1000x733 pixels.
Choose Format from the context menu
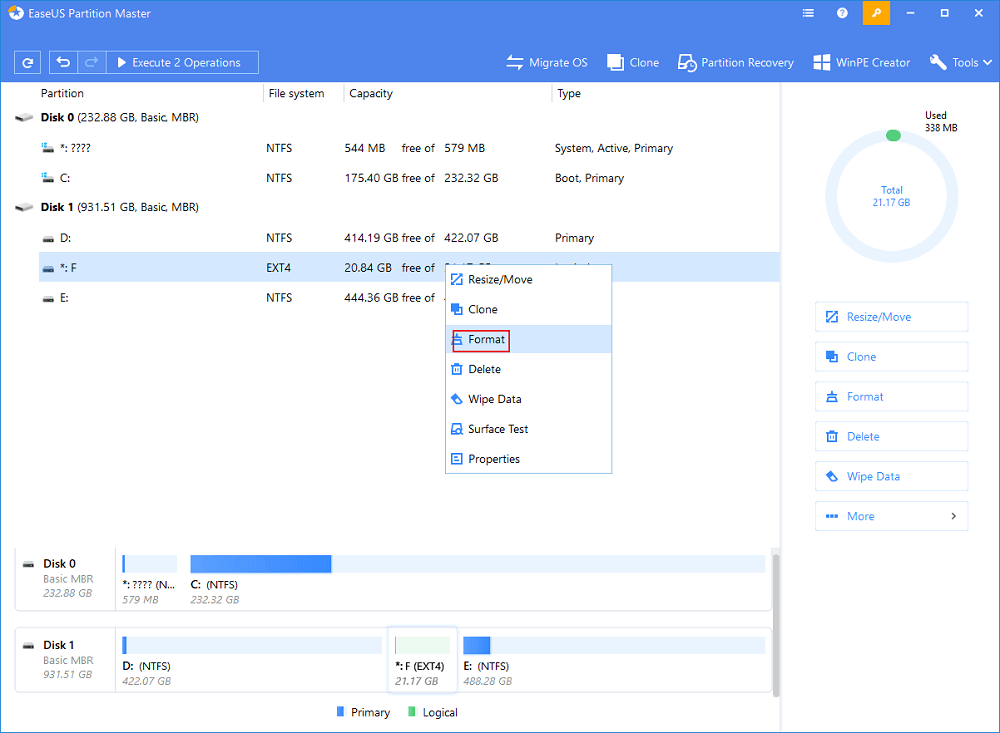tap(486, 340)
